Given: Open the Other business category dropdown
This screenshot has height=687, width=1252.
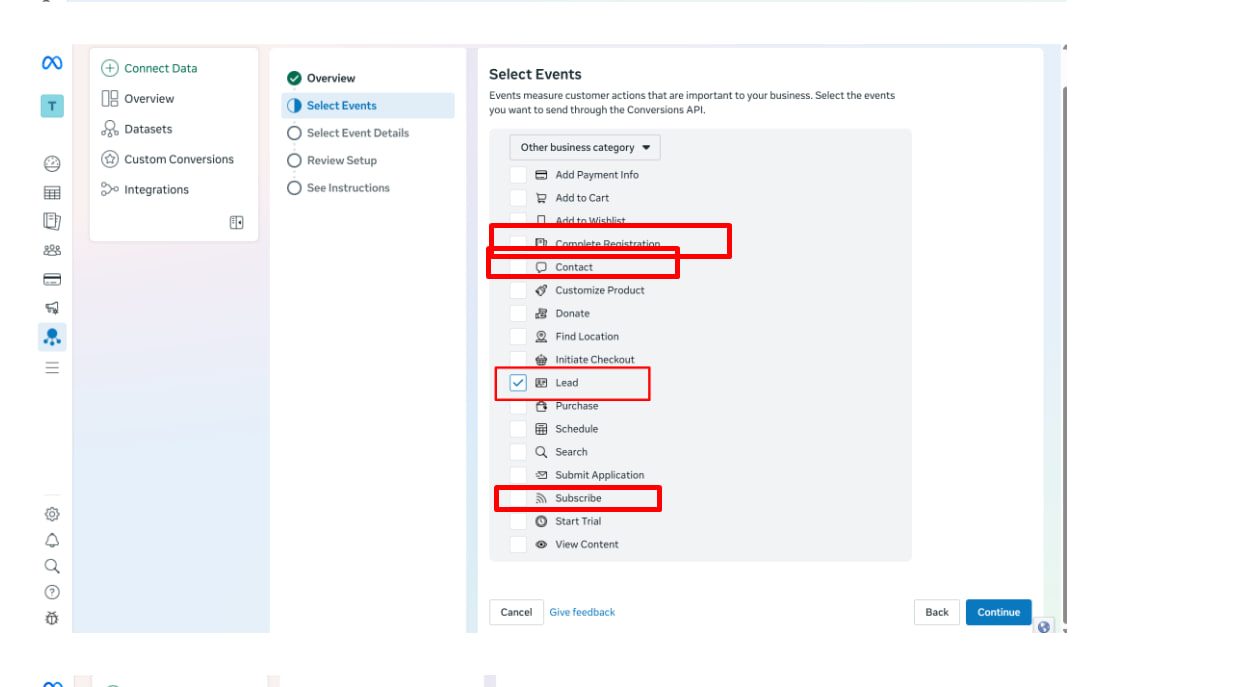Looking at the screenshot, I should (585, 148).
